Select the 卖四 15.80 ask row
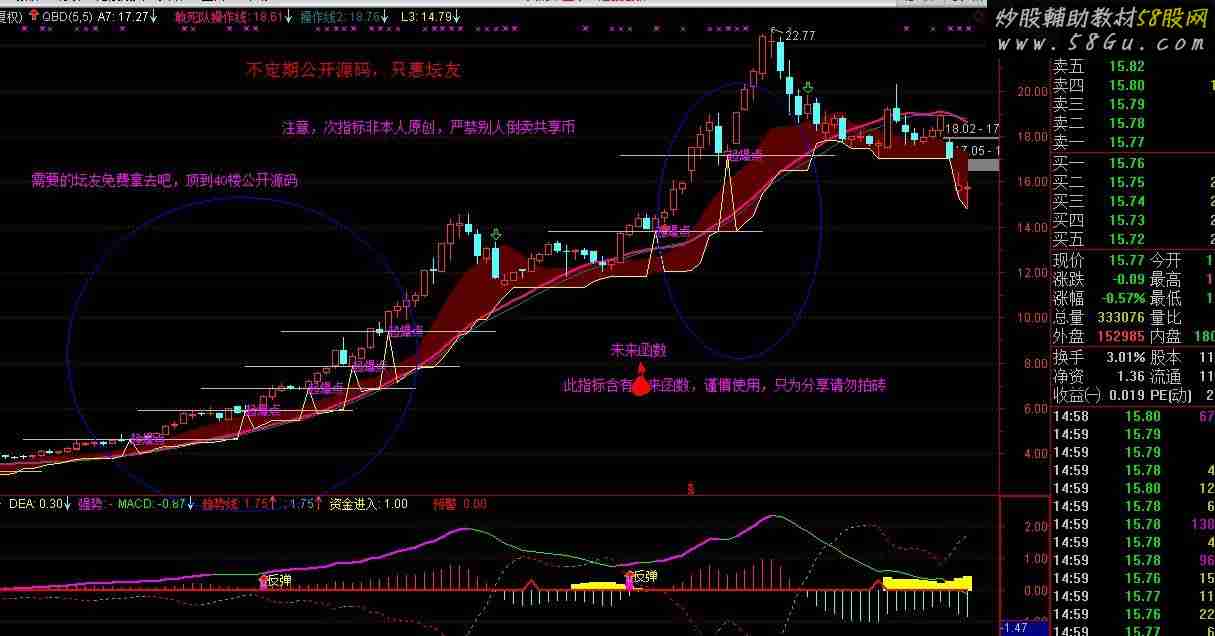The width and height of the screenshot is (1215, 636). pos(1134,85)
